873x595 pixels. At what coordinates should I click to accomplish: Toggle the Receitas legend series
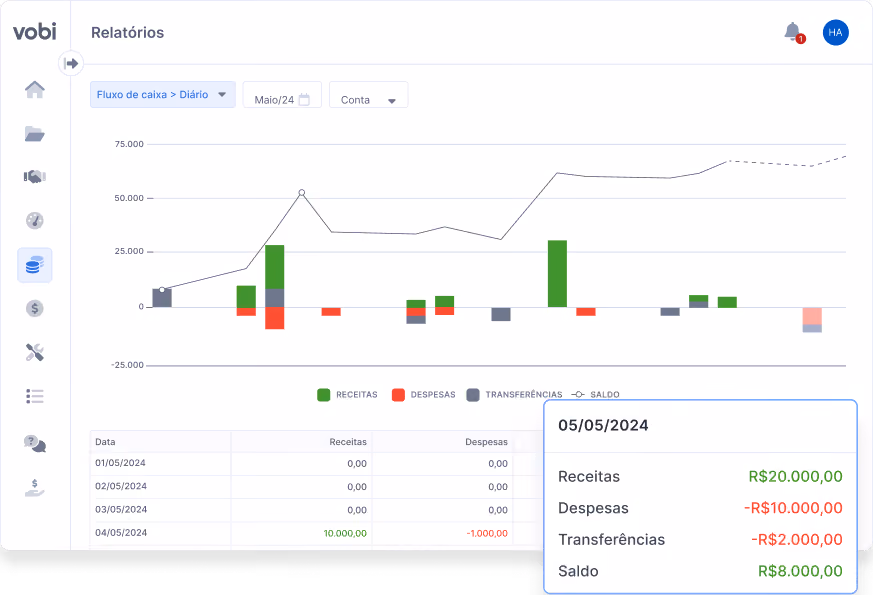tap(347, 395)
